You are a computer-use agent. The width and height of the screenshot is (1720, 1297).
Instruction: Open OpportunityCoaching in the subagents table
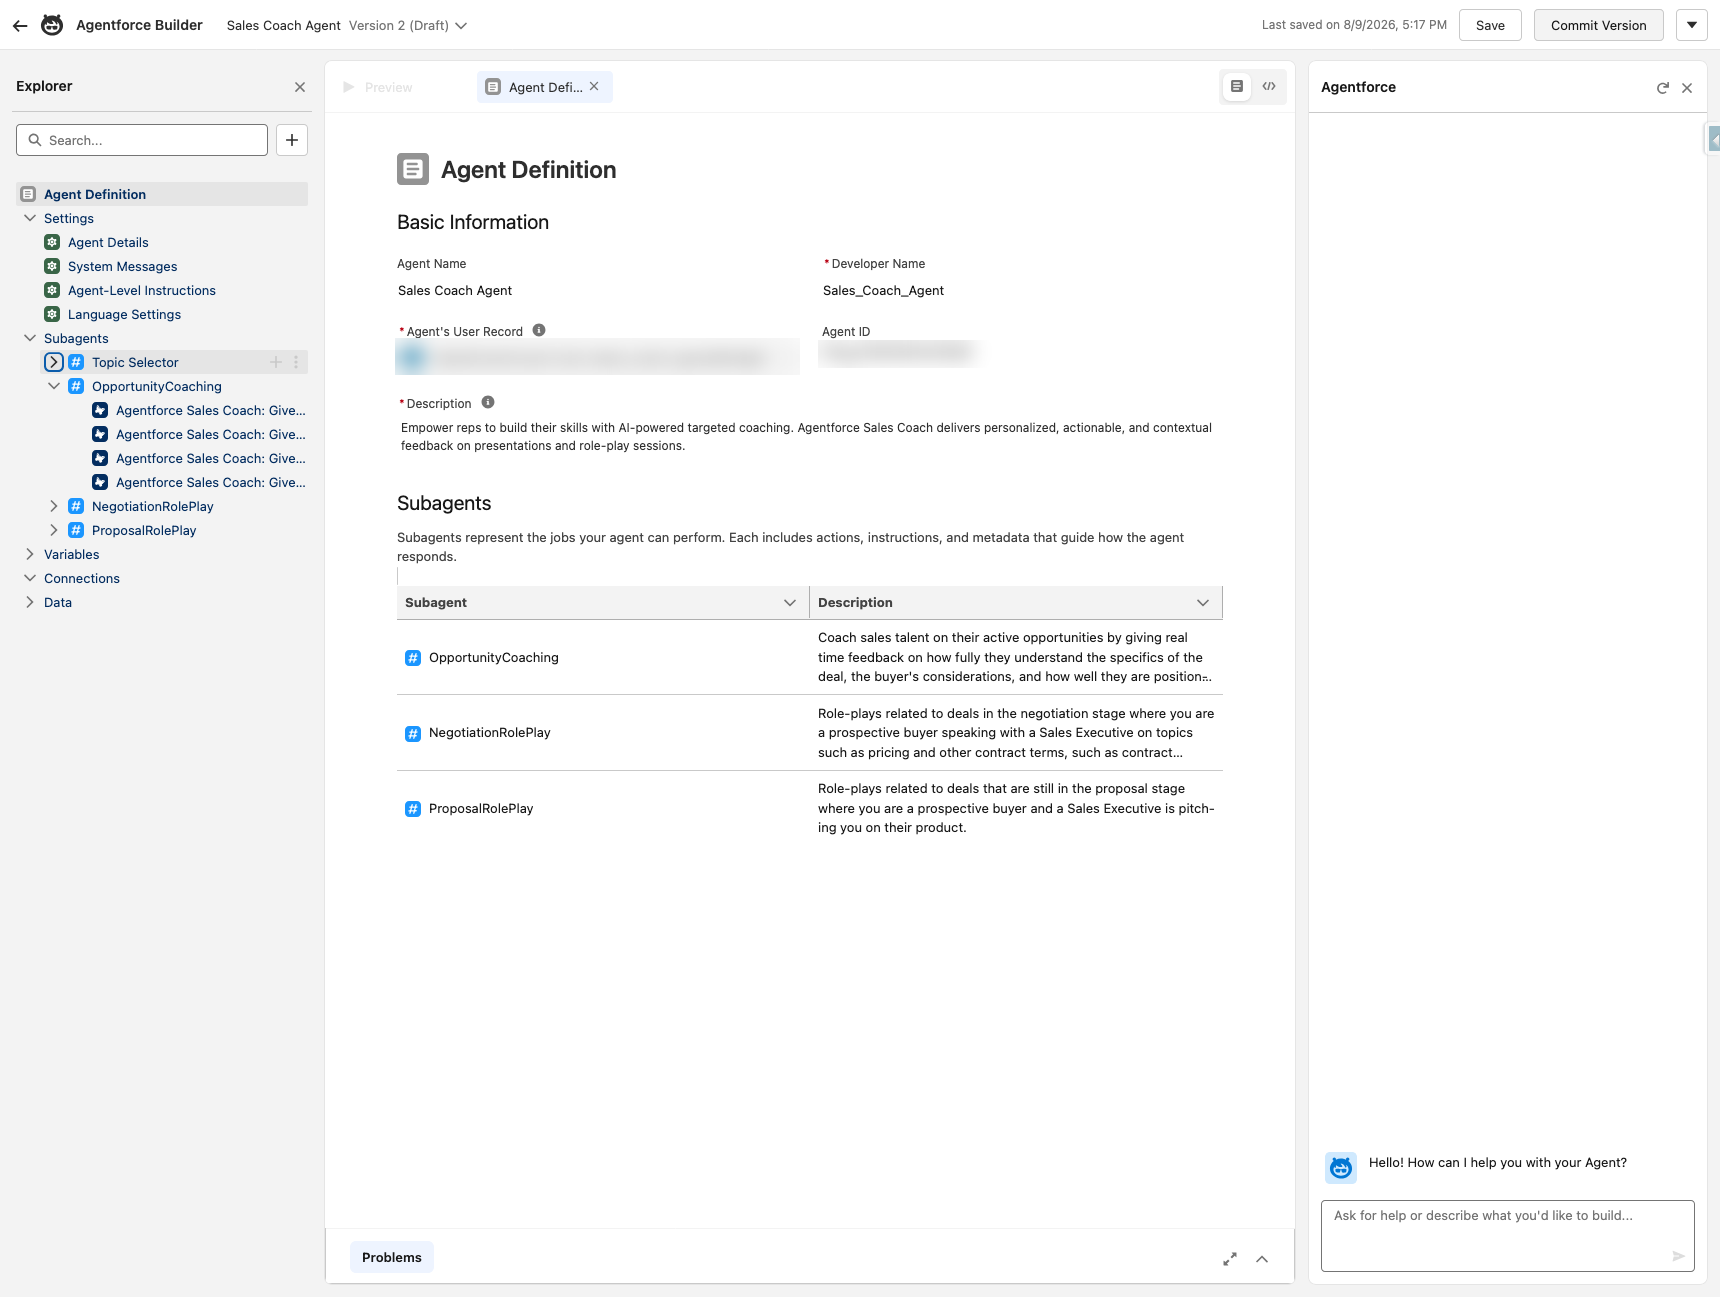coord(494,657)
